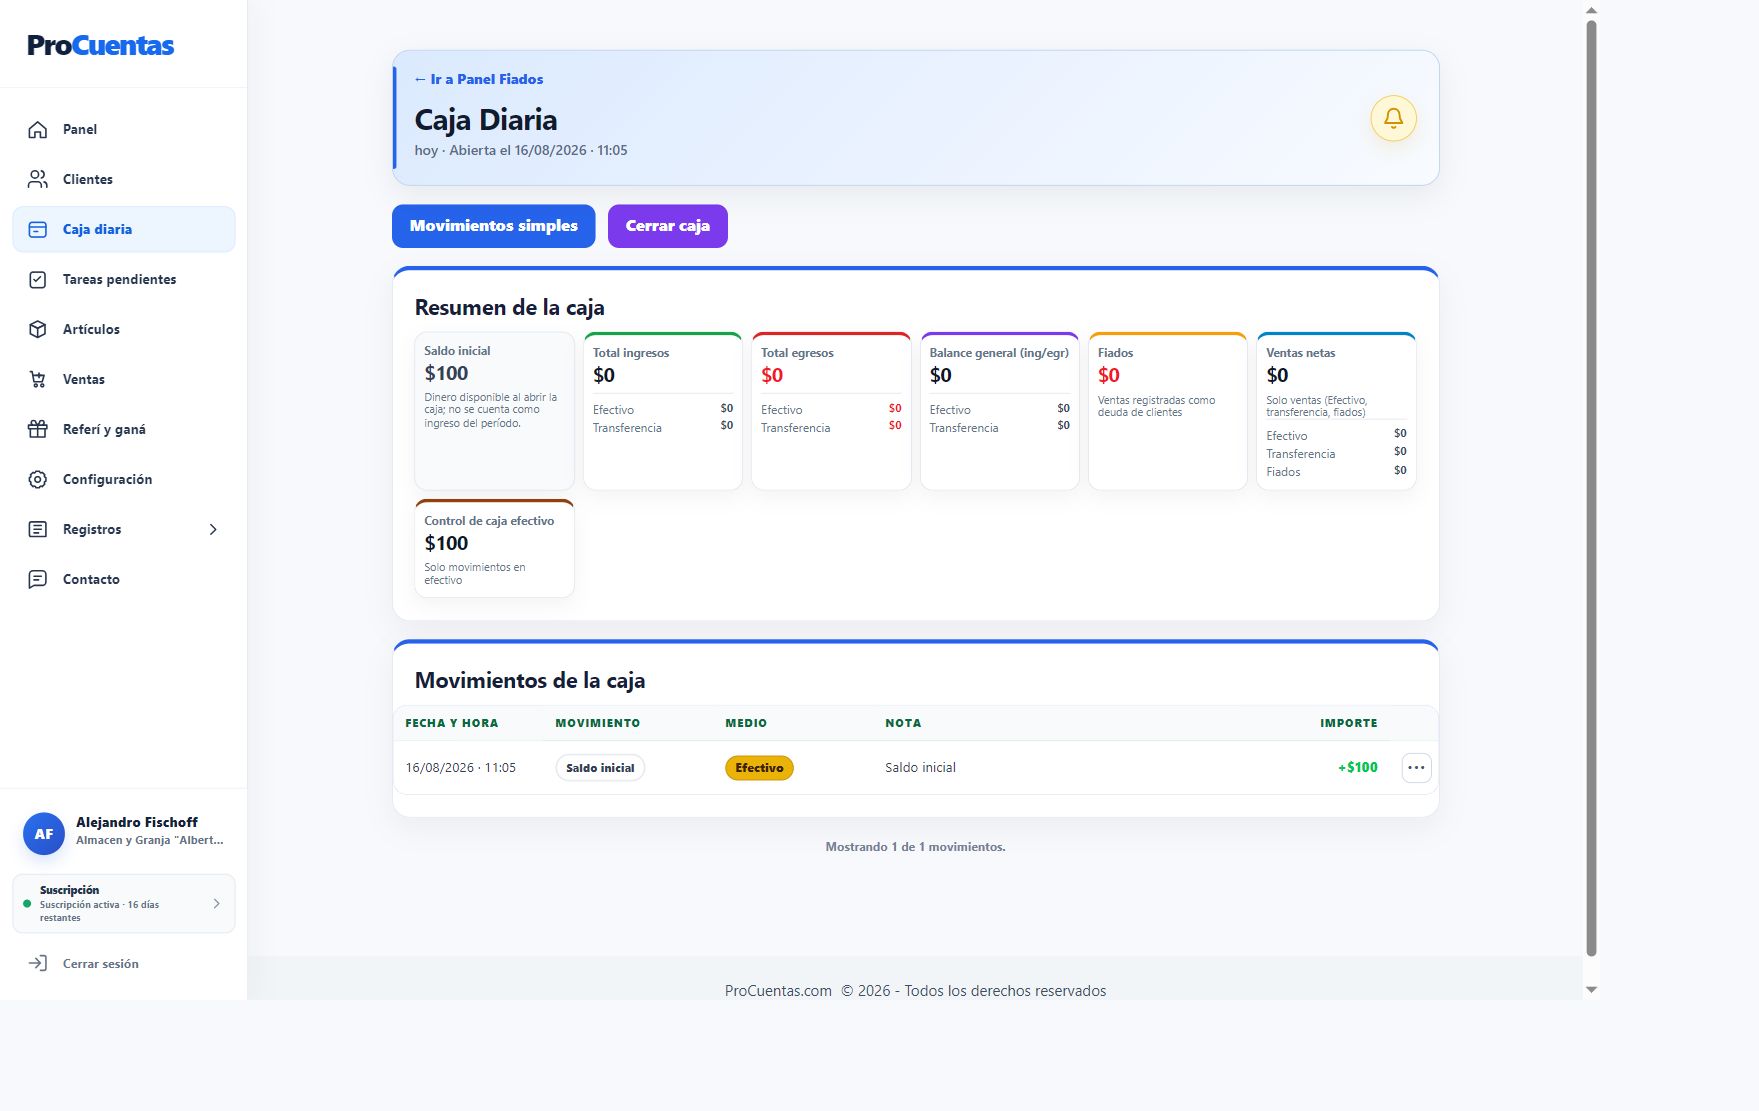Click the IMPORTE column header
This screenshot has height=1111, width=1759.
tap(1348, 723)
